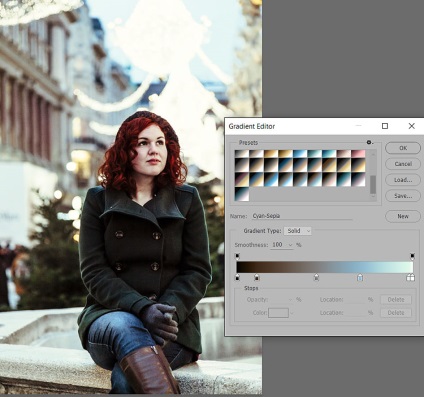Select the leftmost black color stop
The width and height of the screenshot is (424, 397).
click(237, 277)
